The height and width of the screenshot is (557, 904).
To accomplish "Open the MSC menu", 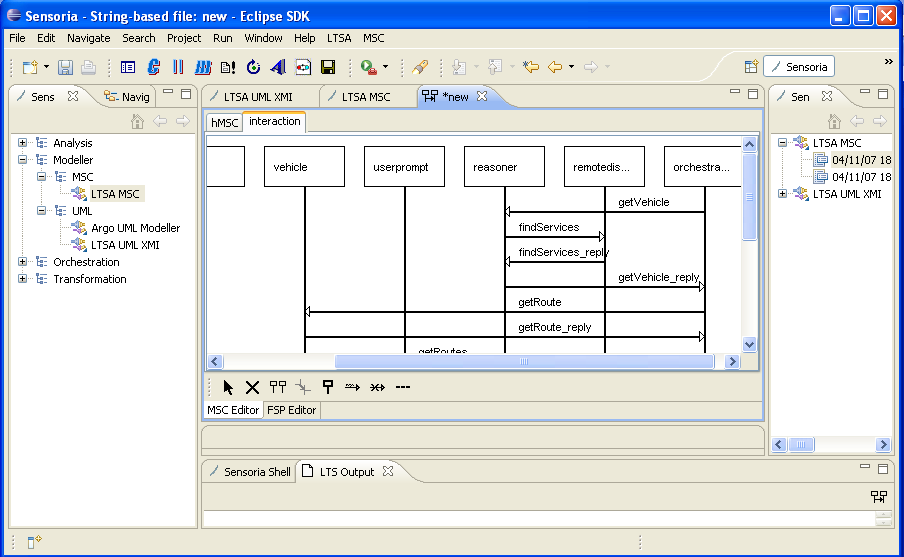I will click(374, 38).
